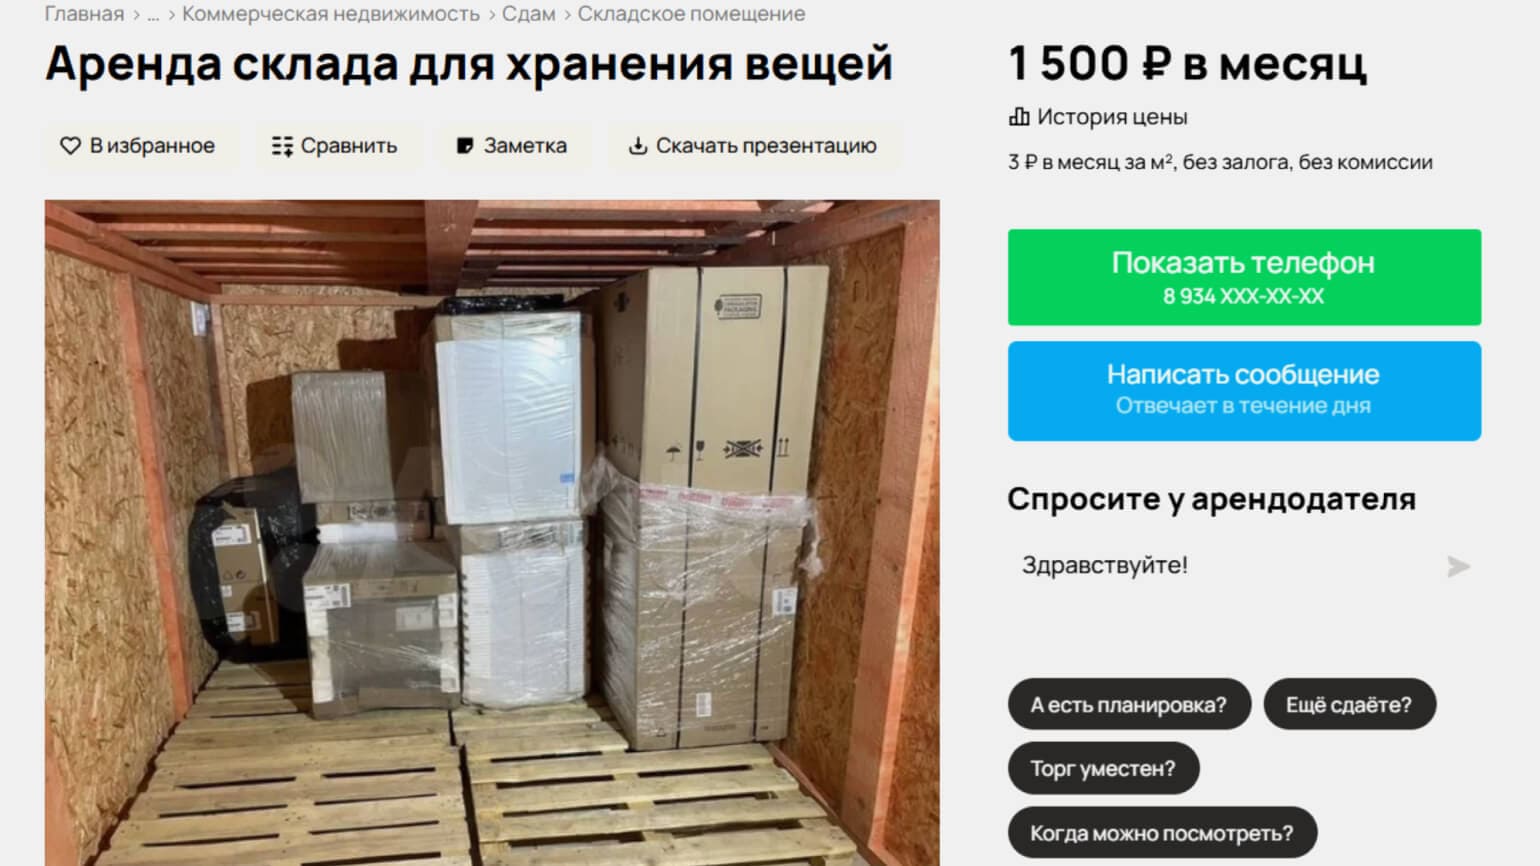Click the heart icon in 'В избранное'
Image resolution: width=1540 pixels, height=866 pixels.
coord(70,146)
